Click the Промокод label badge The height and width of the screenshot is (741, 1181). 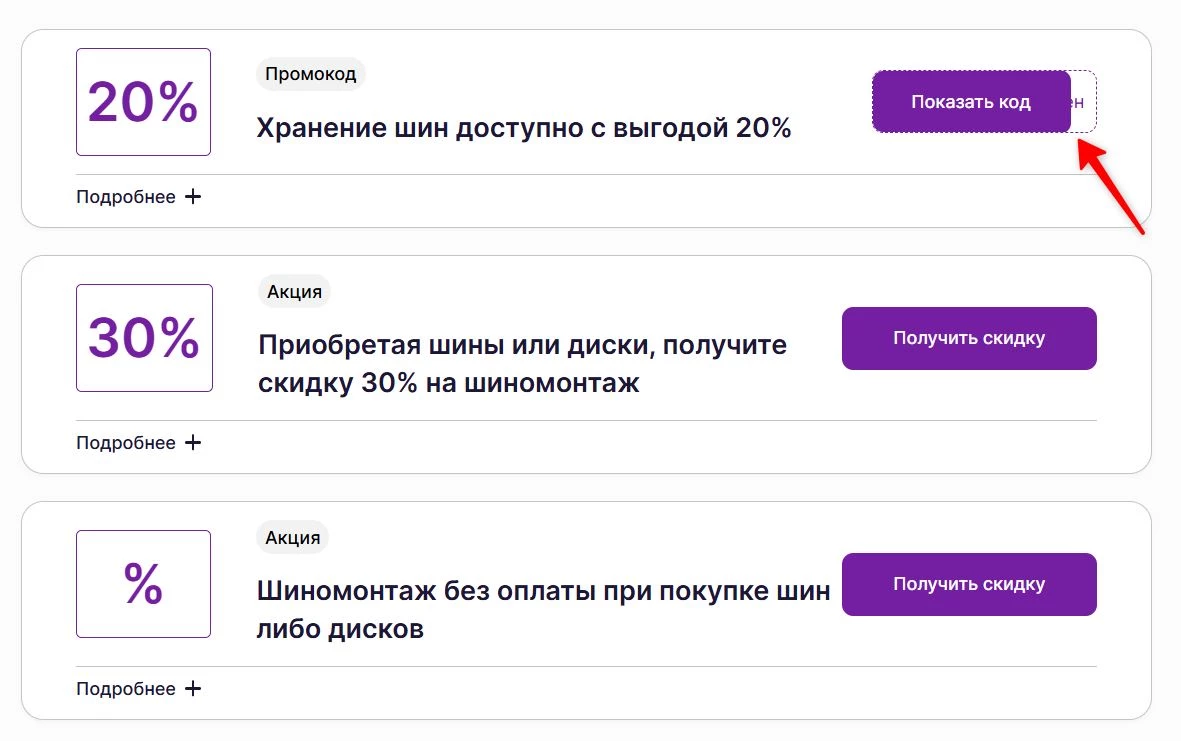[x=311, y=73]
